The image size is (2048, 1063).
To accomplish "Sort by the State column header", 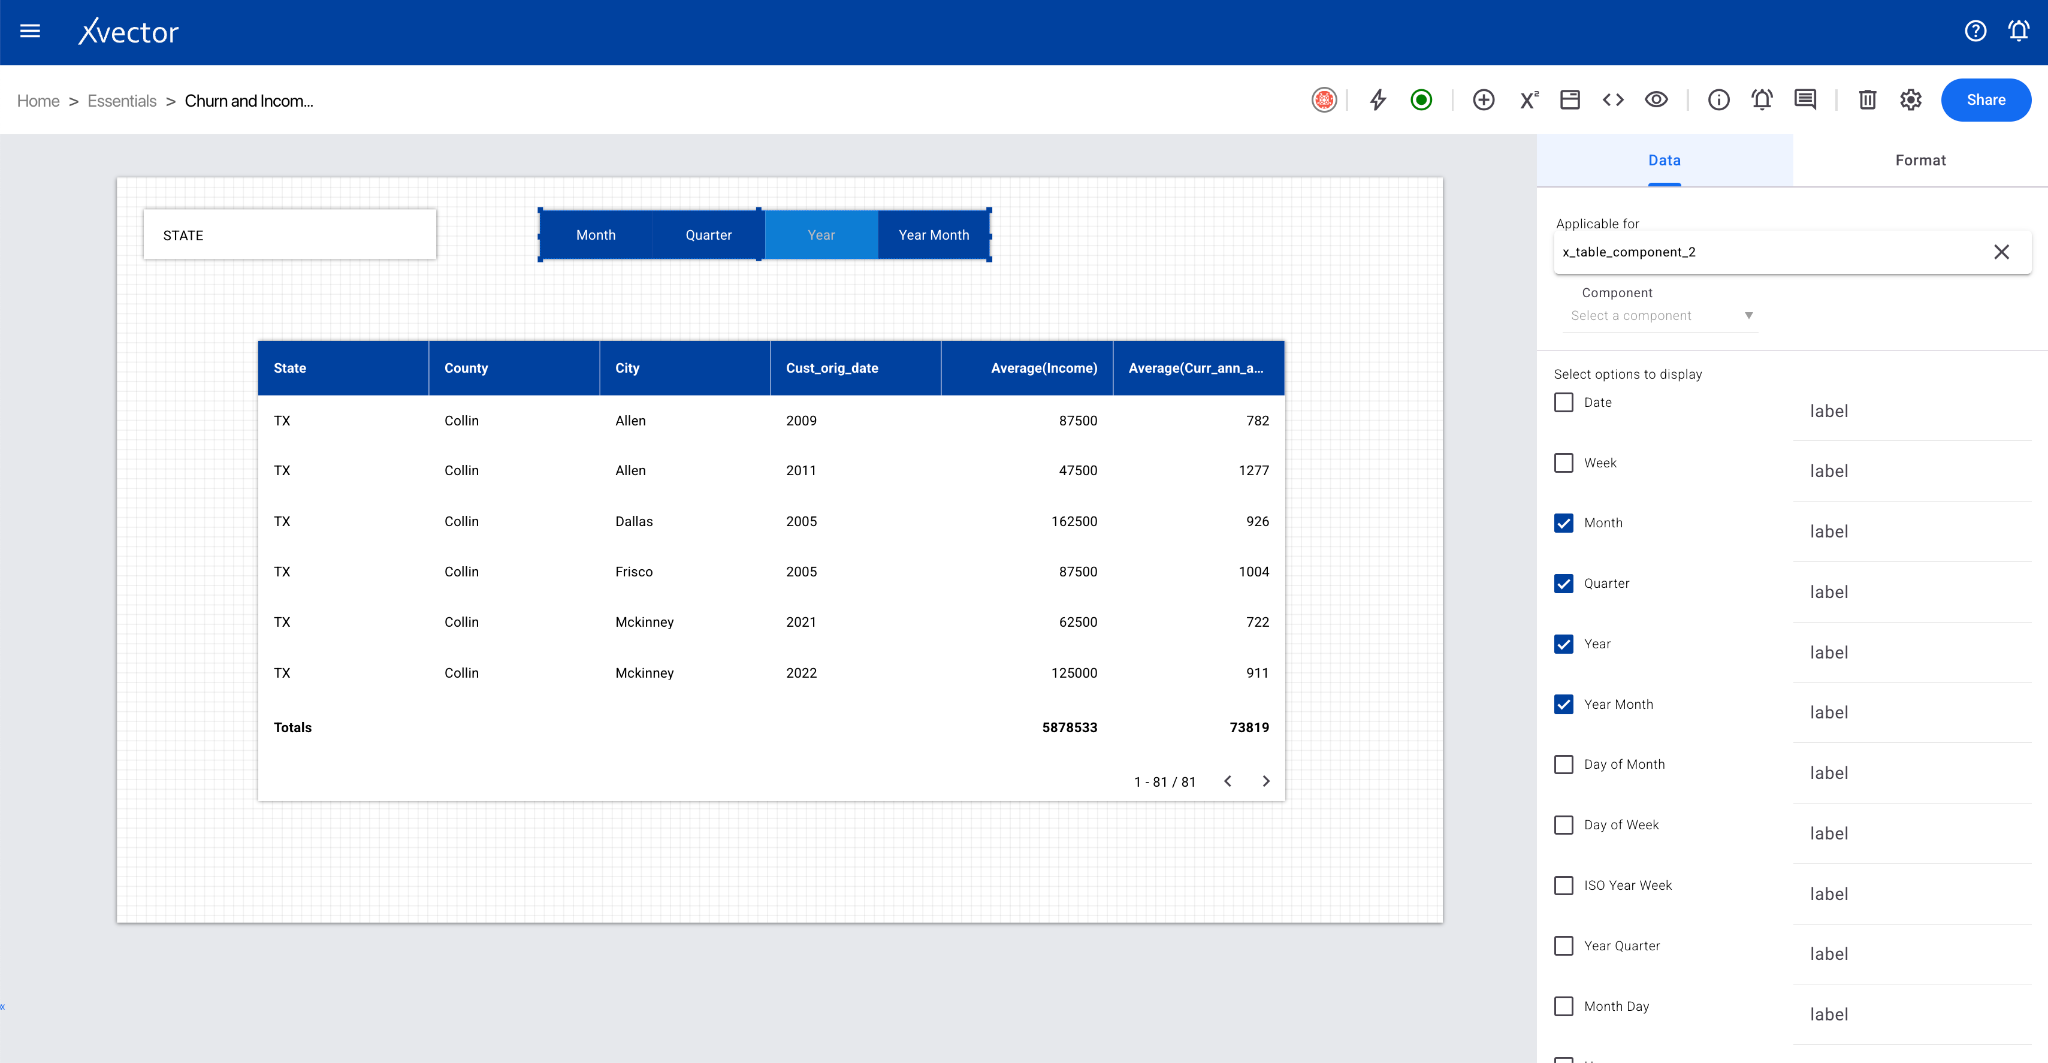I will tap(343, 368).
